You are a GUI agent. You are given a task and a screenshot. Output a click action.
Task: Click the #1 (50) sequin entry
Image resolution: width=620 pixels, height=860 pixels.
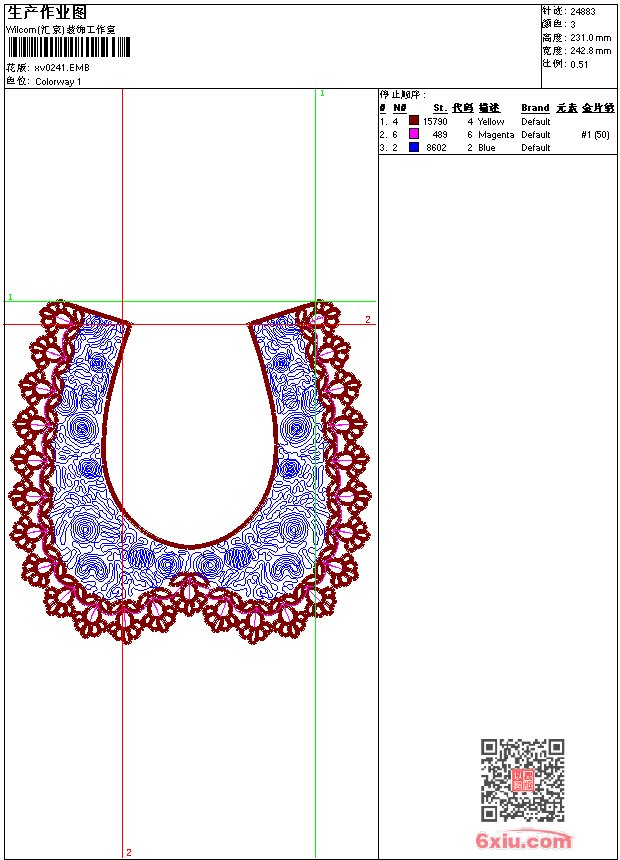[x=595, y=135]
